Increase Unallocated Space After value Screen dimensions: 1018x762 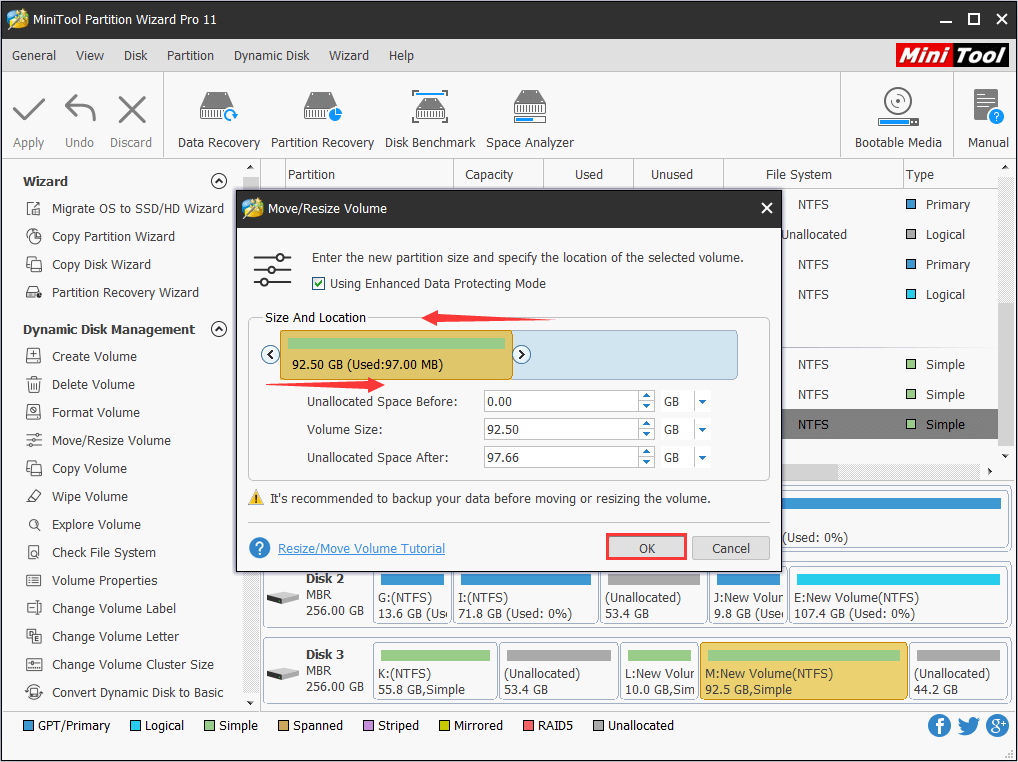pyautogui.click(x=646, y=452)
